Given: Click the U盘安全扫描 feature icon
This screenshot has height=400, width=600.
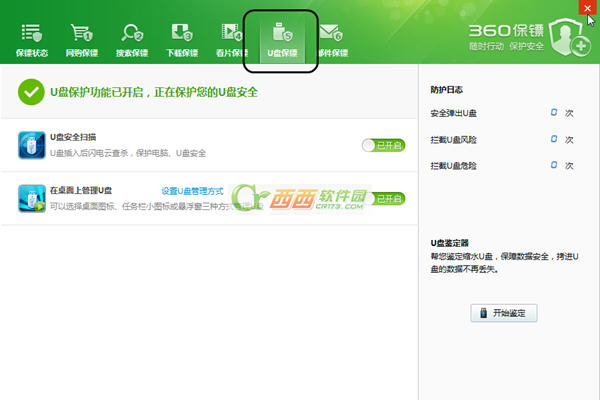Looking at the screenshot, I should click(x=31, y=145).
